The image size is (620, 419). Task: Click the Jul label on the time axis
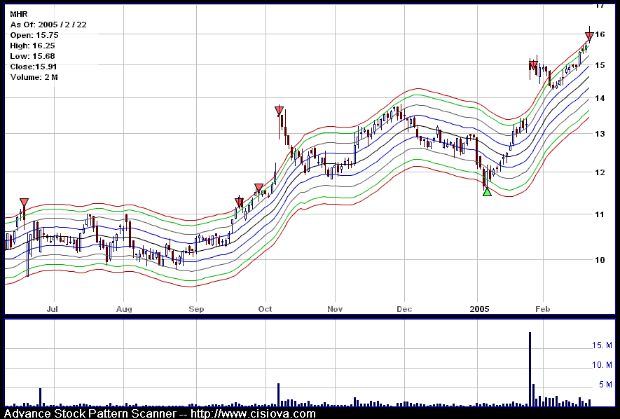coord(52,309)
